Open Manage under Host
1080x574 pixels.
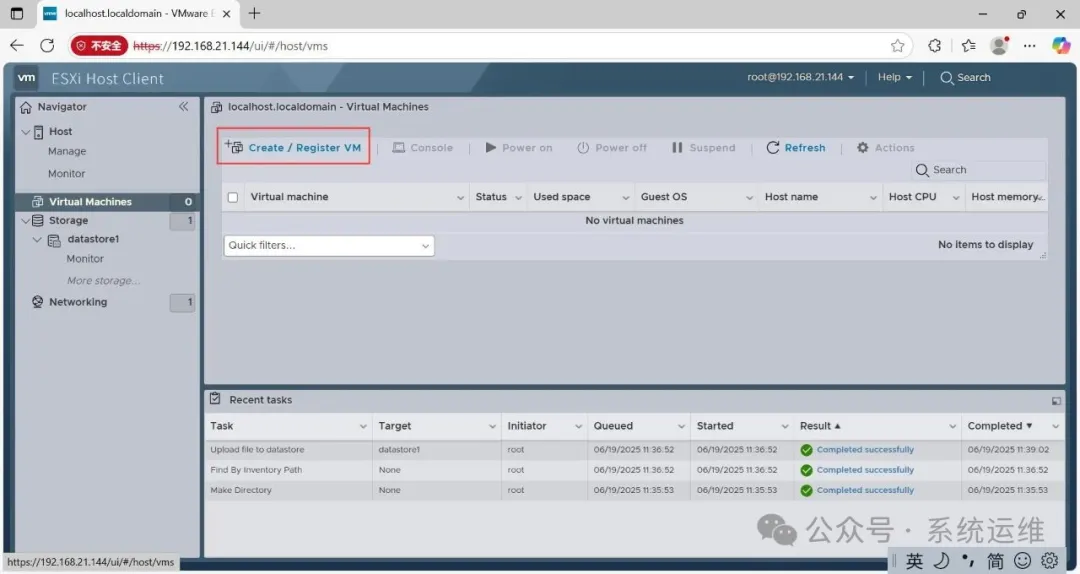pos(67,151)
